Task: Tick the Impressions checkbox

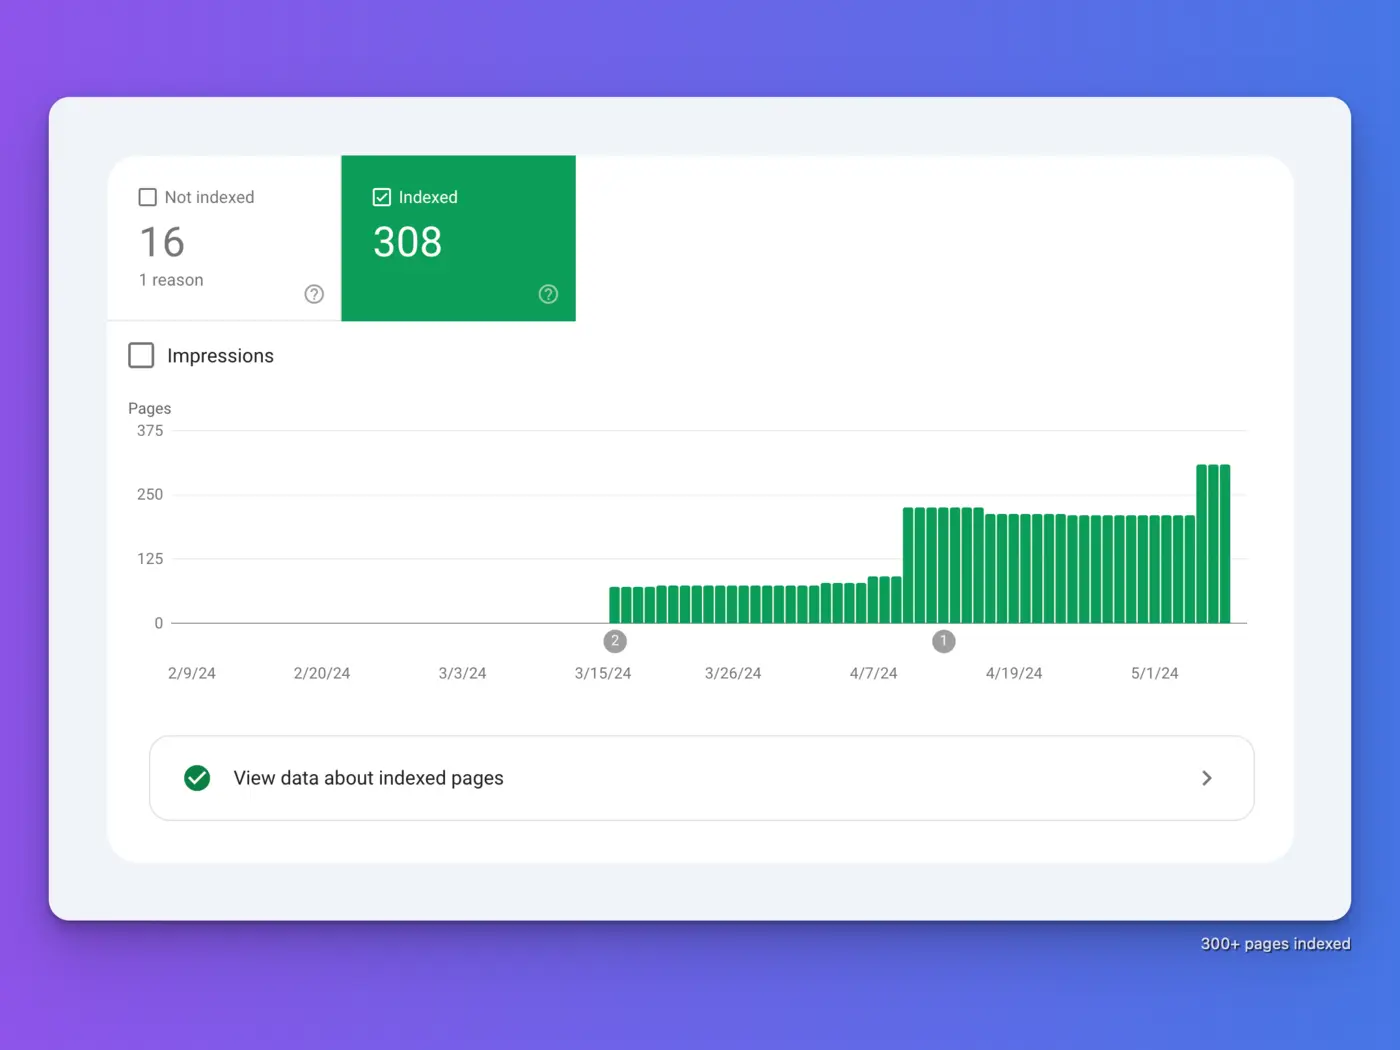Action: tap(141, 355)
